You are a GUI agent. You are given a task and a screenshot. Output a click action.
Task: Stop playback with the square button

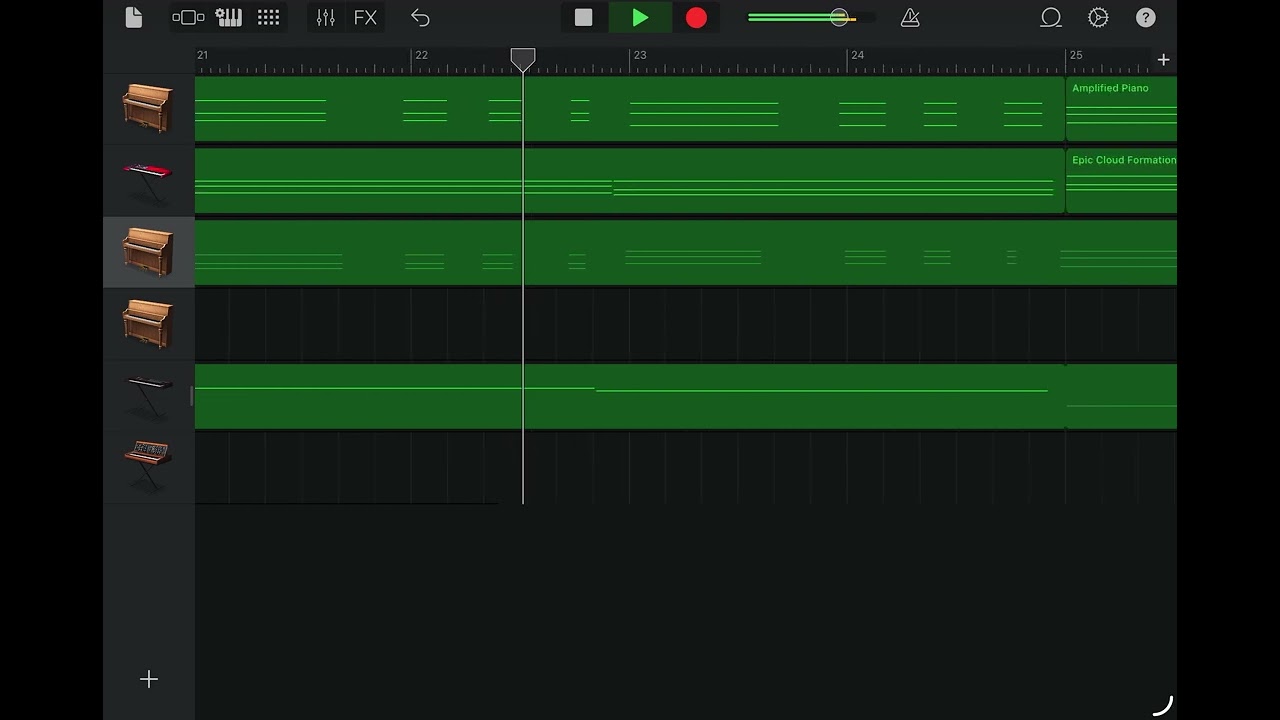coord(583,18)
